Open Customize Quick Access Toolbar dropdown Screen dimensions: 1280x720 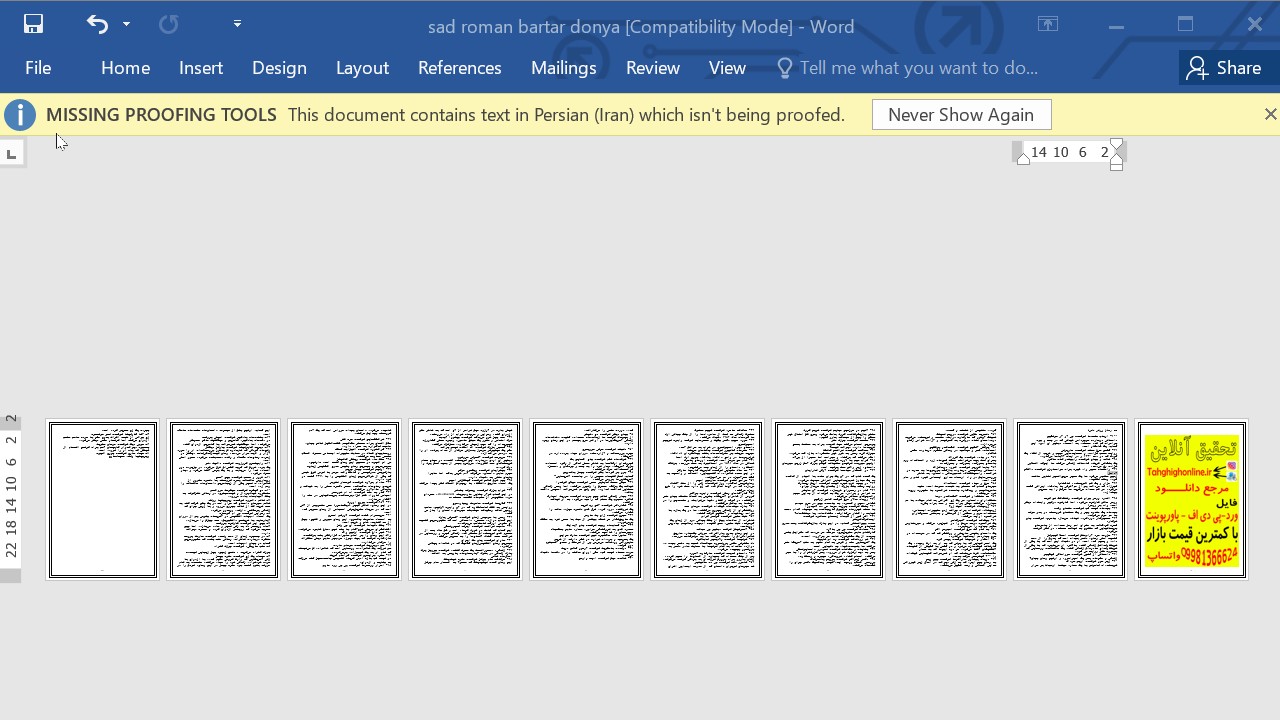pos(237,24)
